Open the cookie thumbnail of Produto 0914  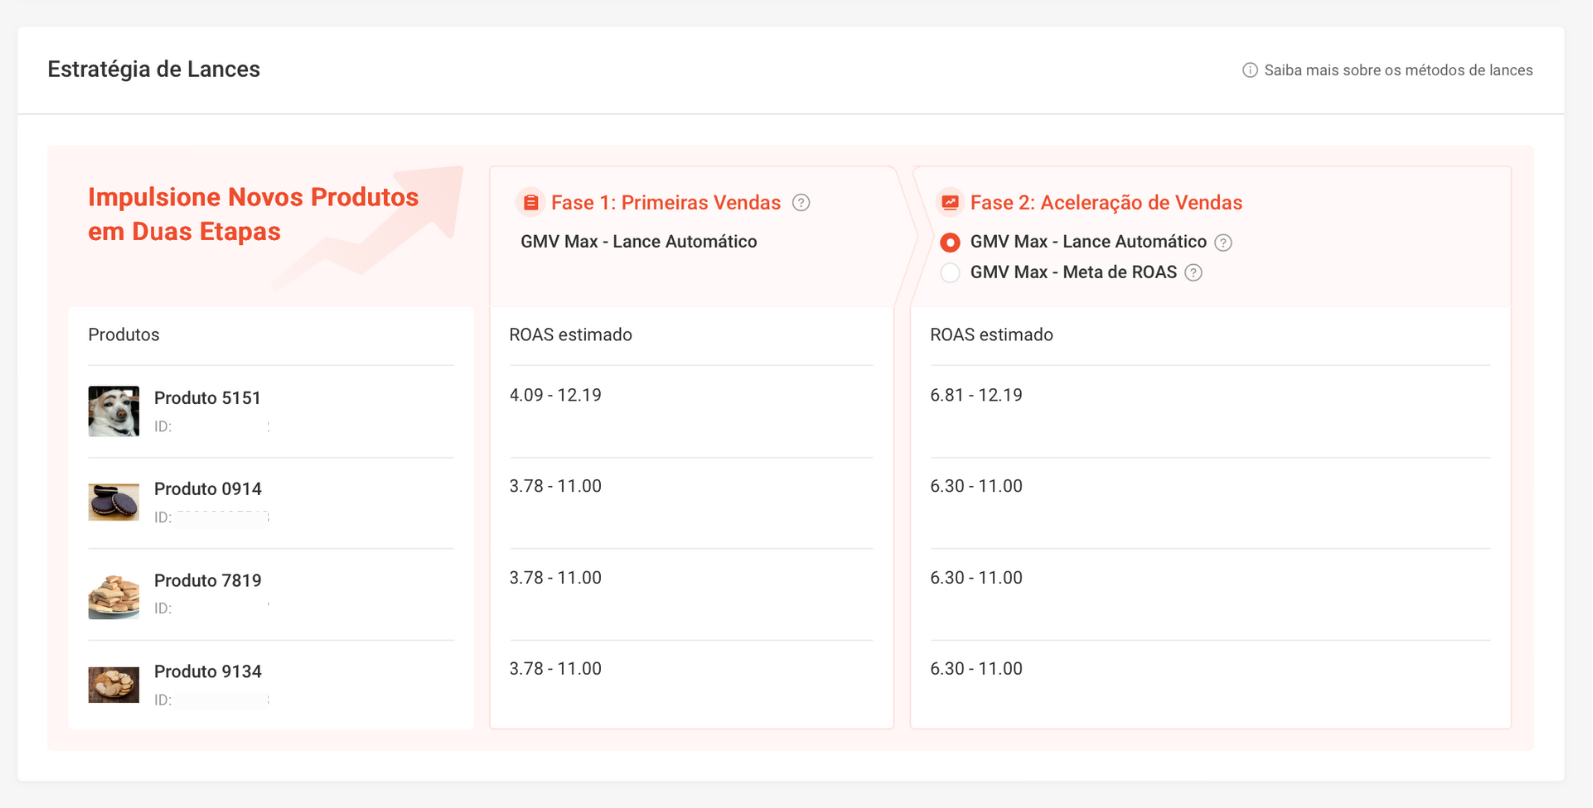[114, 502]
